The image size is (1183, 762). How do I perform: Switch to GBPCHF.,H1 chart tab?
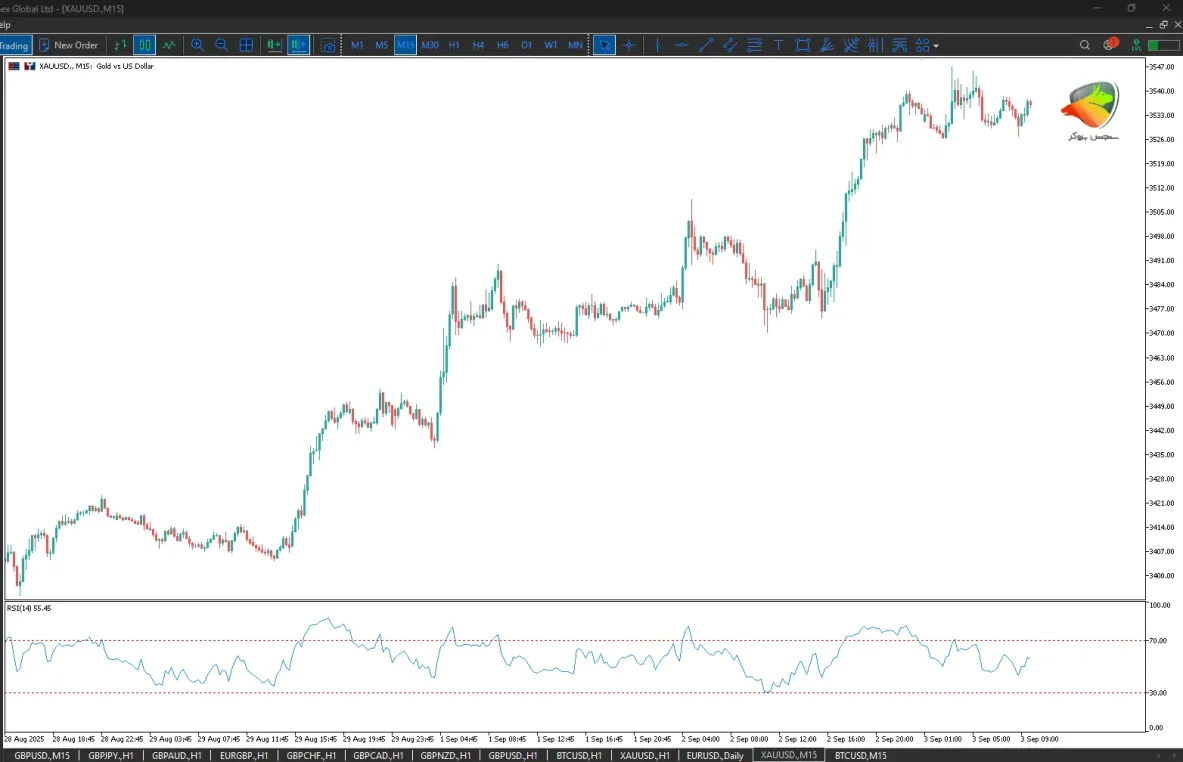point(311,755)
